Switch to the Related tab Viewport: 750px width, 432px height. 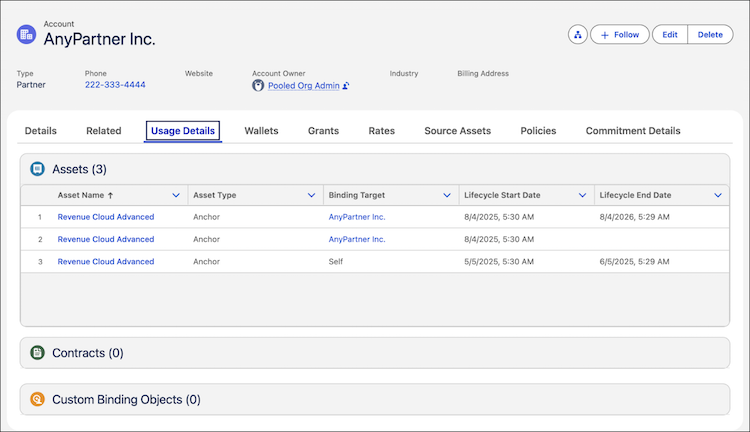click(x=104, y=131)
